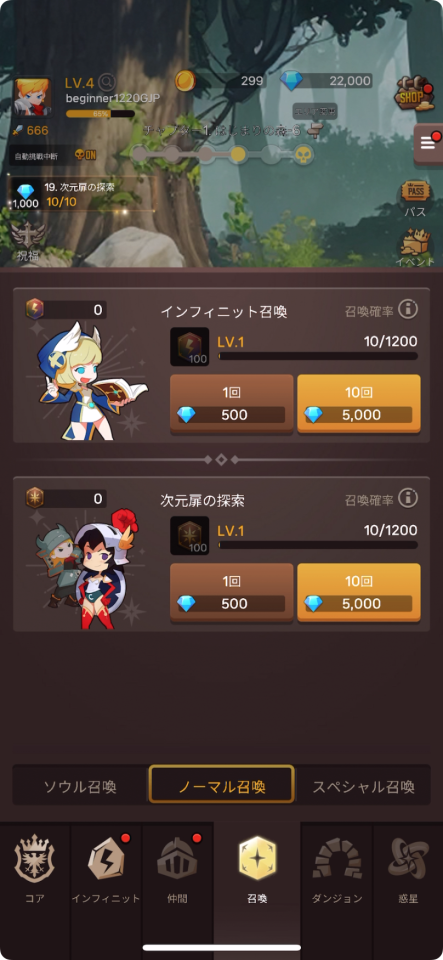443x960 pixels.
Task: Open the コア bottom navigation item
Action: 35,870
